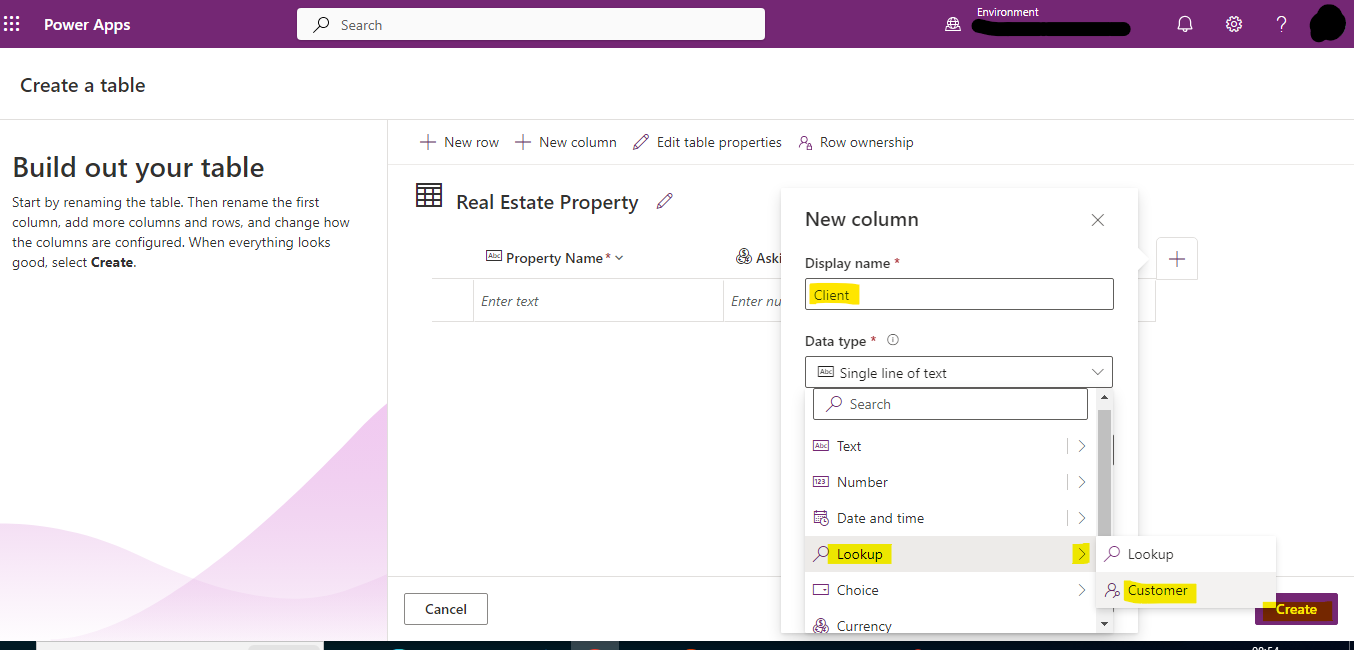
Task: Click the data type list scrollbar
Action: click(x=1104, y=473)
